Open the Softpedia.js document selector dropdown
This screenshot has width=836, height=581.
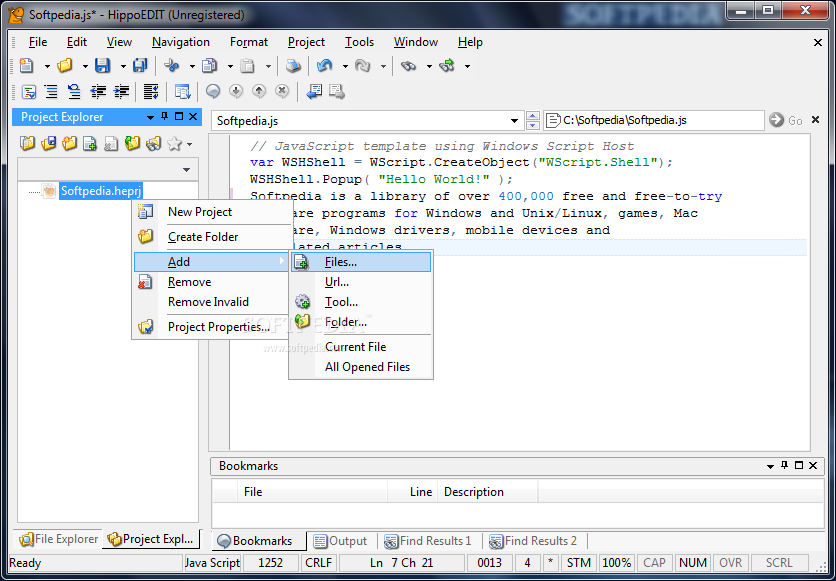(x=515, y=121)
